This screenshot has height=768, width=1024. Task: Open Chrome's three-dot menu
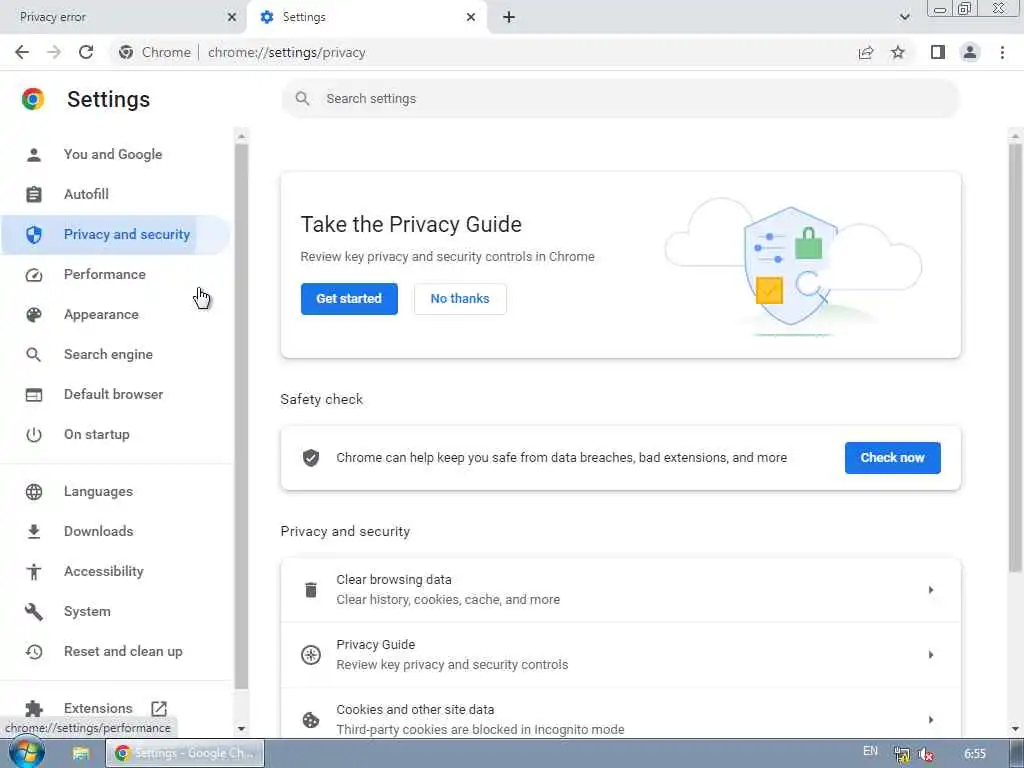coord(1002,52)
